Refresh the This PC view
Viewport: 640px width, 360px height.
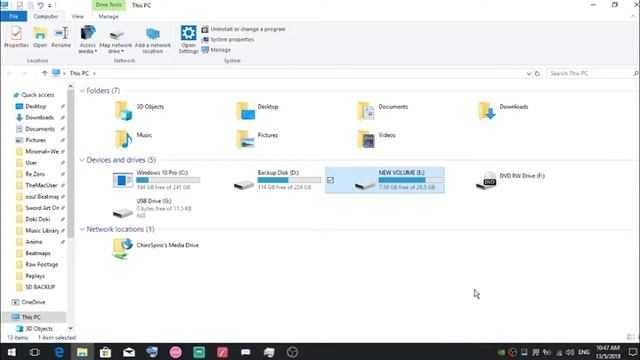pyautogui.click(x=537, y=73)
